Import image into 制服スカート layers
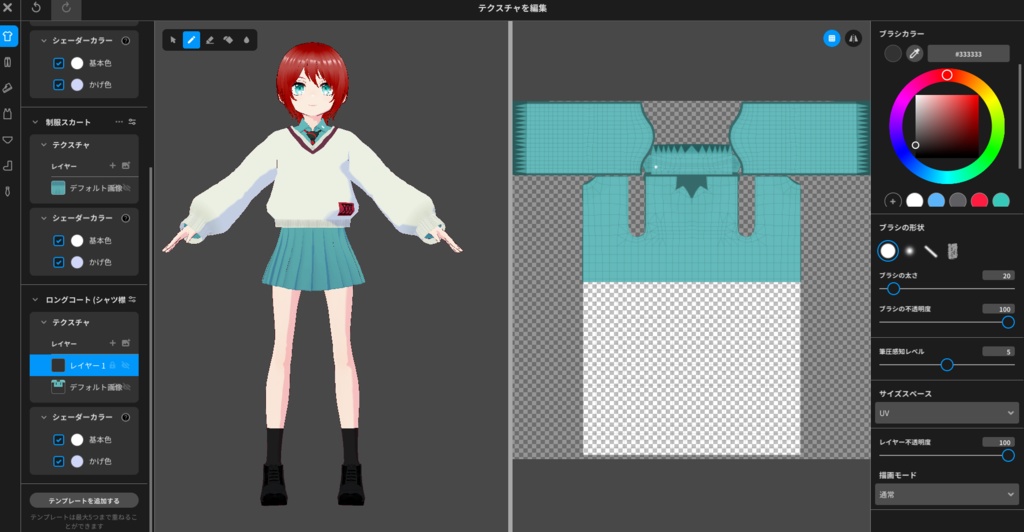This screenshot has width=1024, height=532. [126, 166]
